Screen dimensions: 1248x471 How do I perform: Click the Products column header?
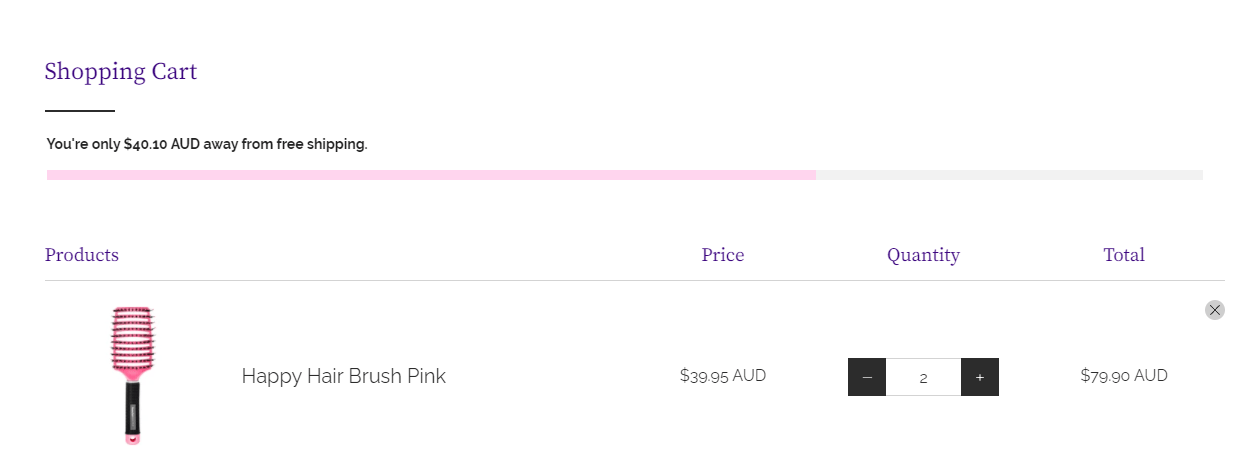pos(82,255)
